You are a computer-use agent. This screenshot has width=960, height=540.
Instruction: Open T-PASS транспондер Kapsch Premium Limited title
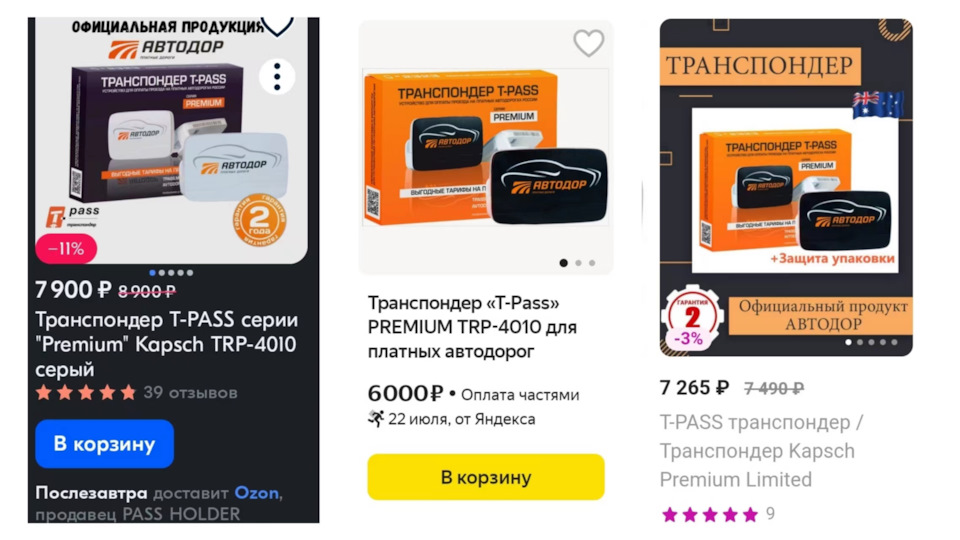(x=761, y=451)
